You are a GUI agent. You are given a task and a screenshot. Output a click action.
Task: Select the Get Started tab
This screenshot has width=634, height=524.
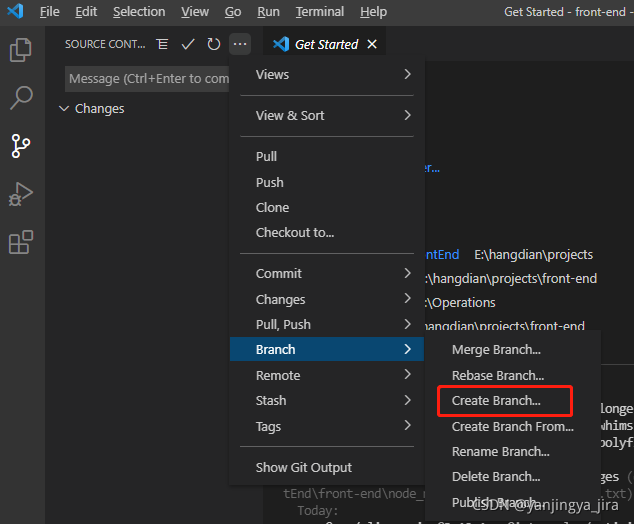click(x=325, y=44)
